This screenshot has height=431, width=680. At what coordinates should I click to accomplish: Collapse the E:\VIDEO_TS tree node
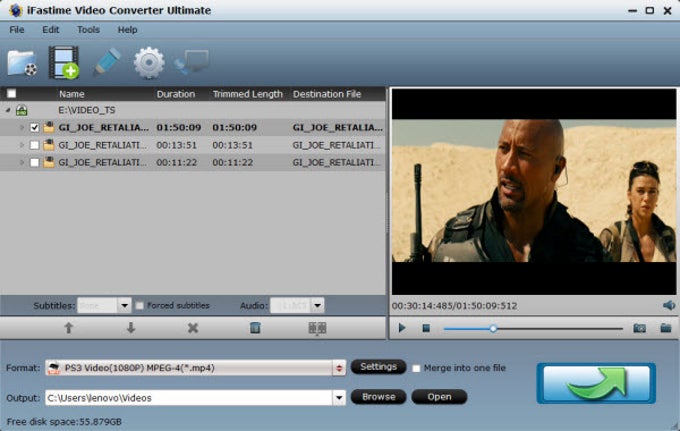click(8, 110)
